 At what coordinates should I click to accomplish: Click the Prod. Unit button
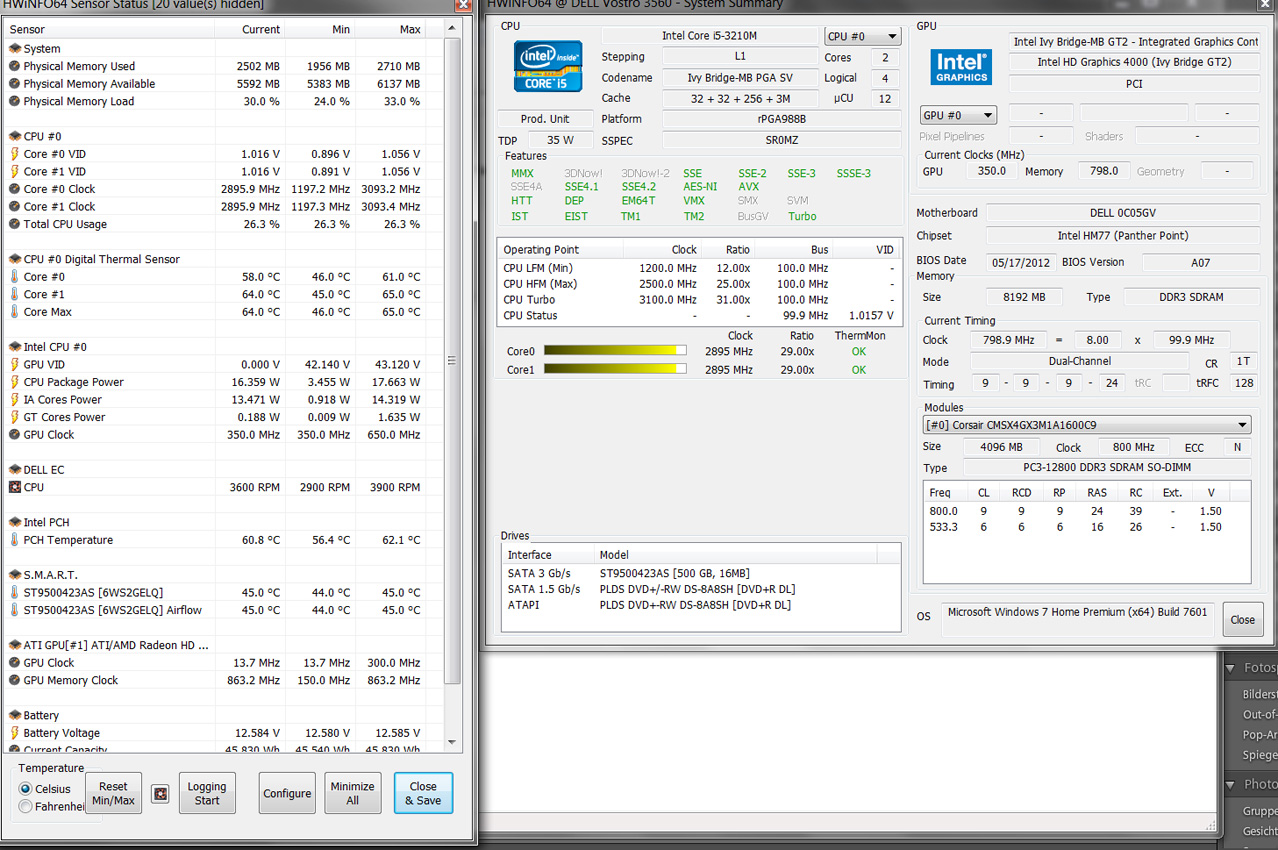[546, 119]
